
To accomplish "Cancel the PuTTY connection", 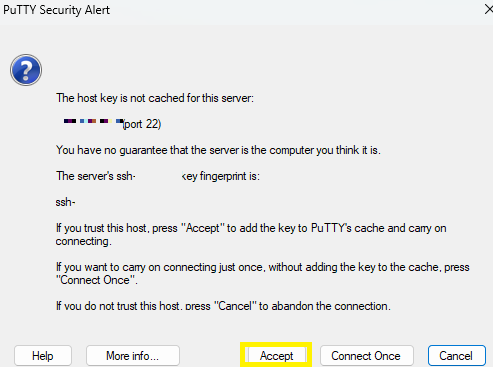I will (x=457, y=356).
